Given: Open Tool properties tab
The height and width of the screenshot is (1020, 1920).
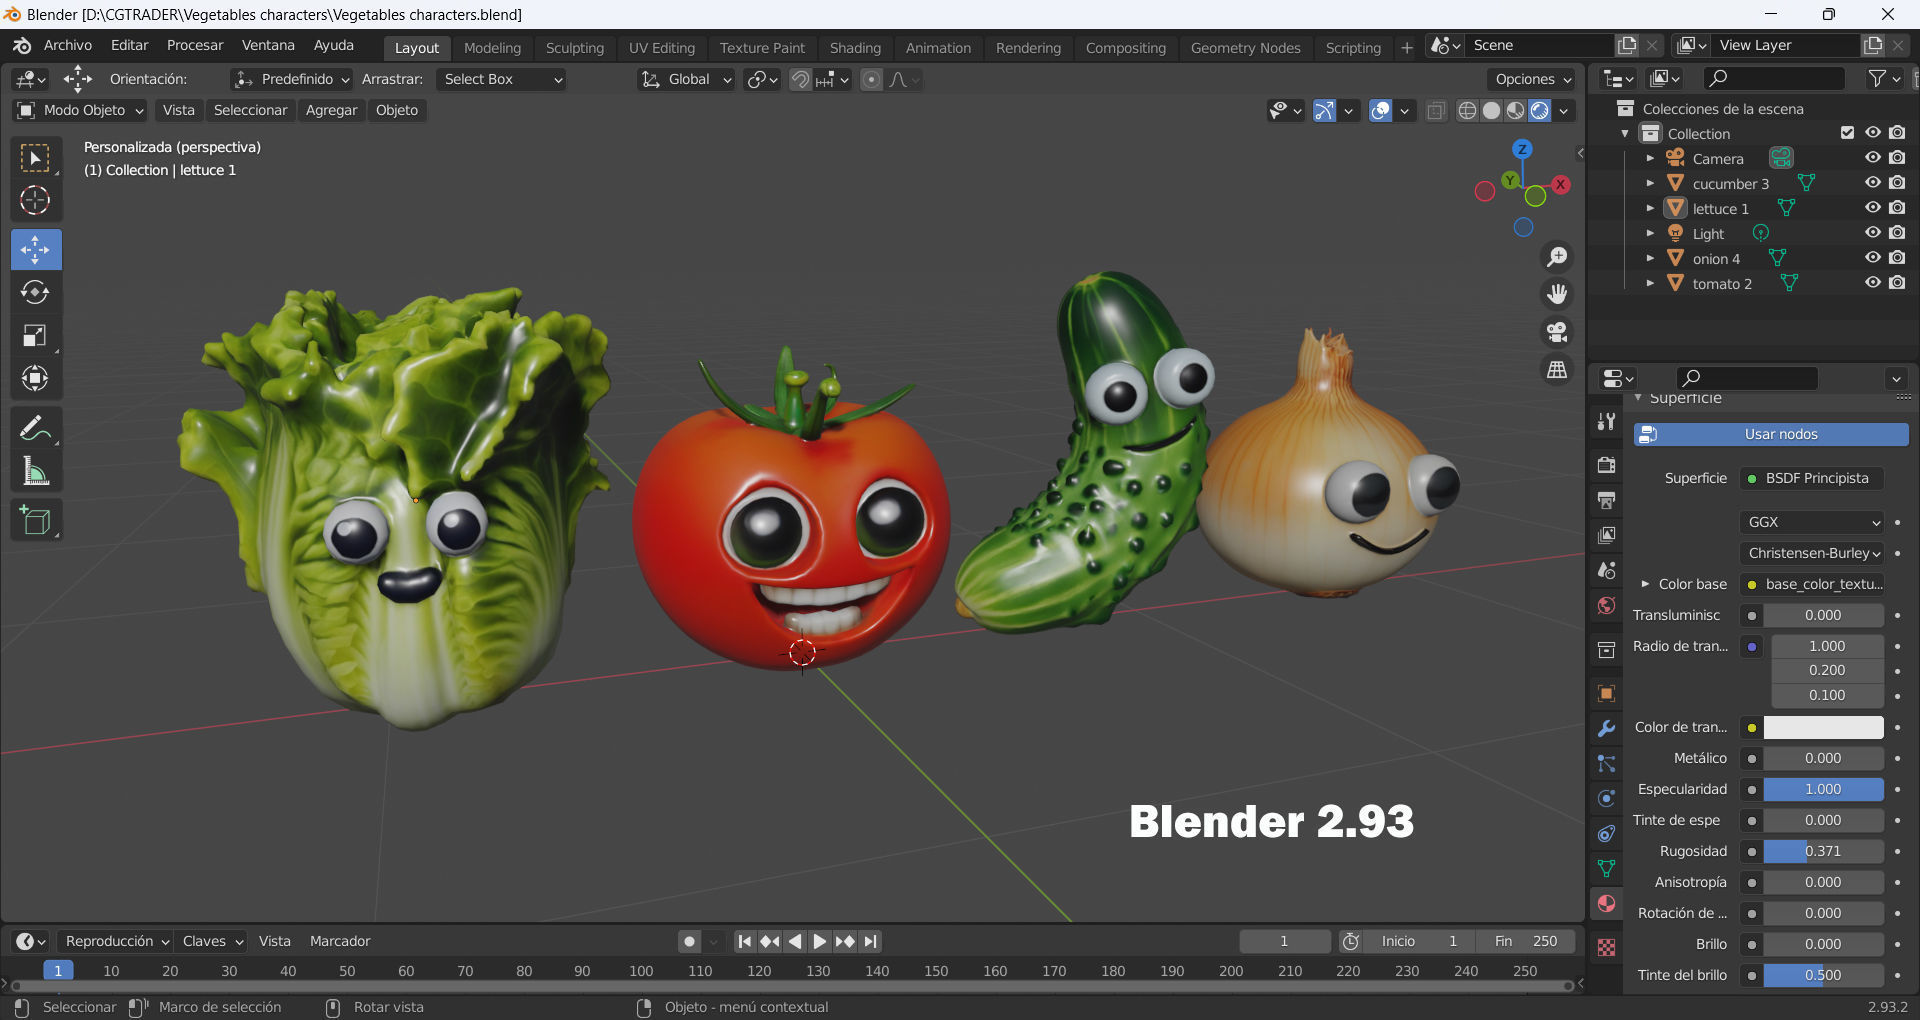Looking at the screenshot, I should click(1606, 421).
